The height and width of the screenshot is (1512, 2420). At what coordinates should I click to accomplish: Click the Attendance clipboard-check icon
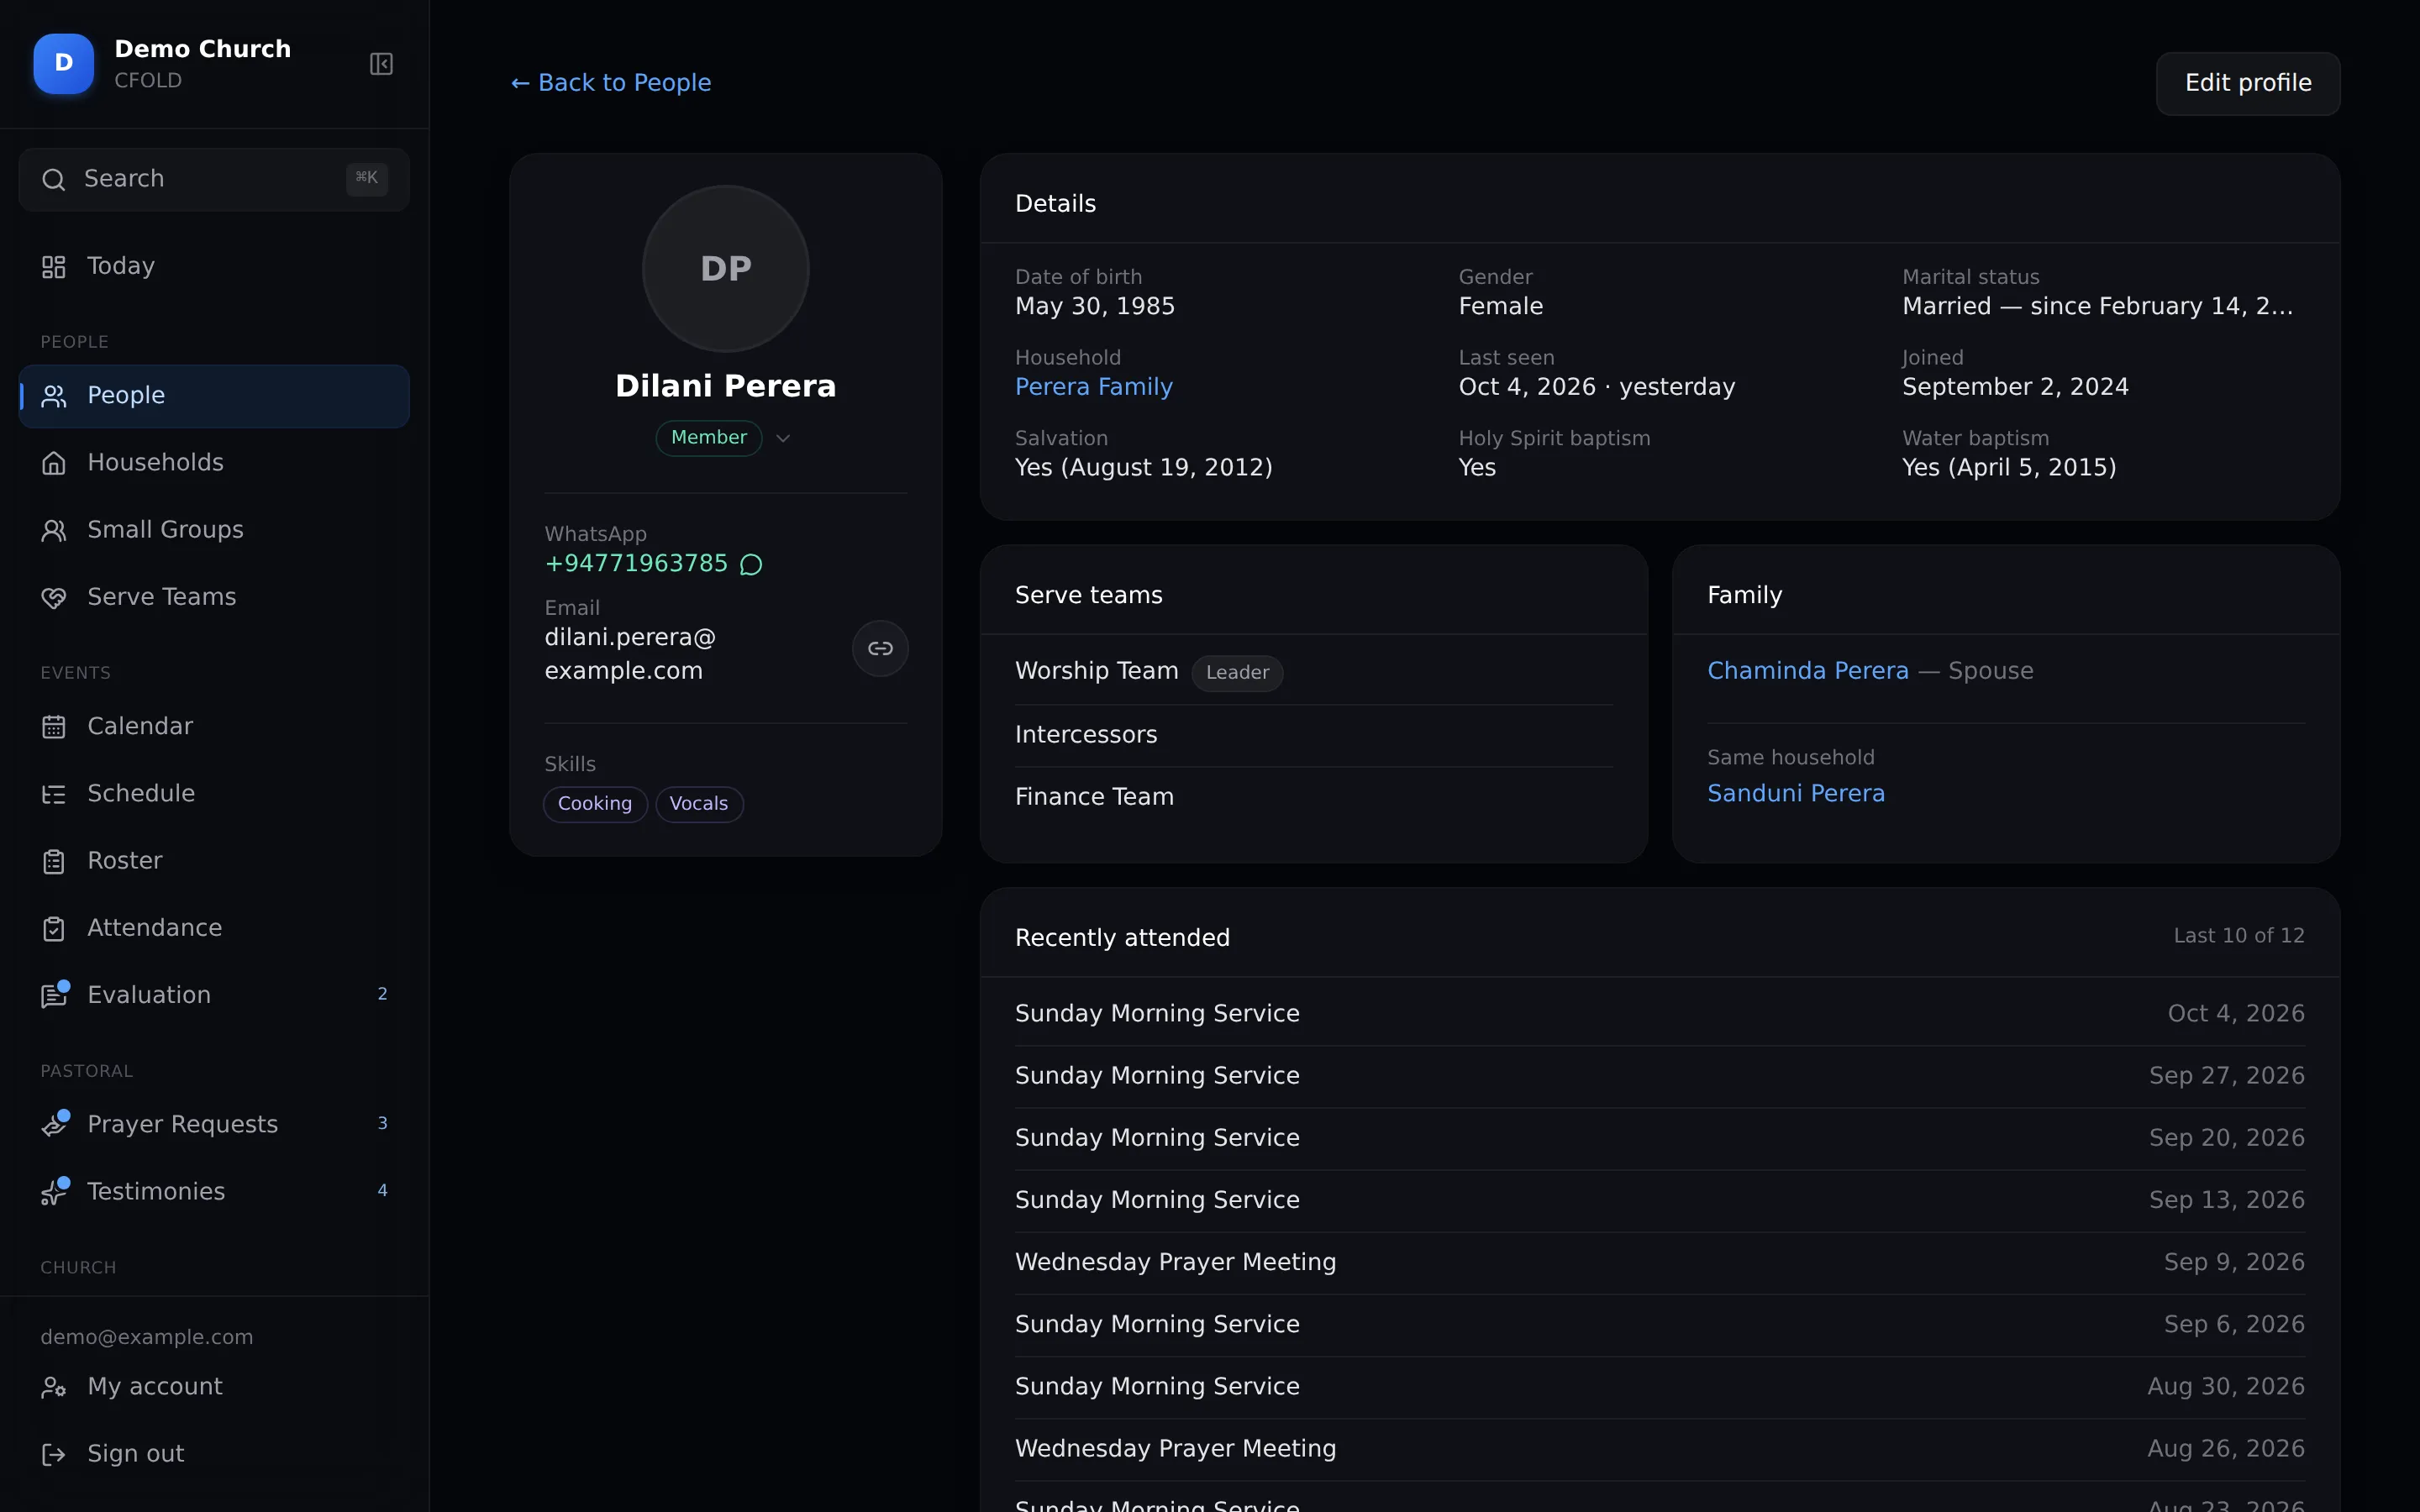coord(54,929)
